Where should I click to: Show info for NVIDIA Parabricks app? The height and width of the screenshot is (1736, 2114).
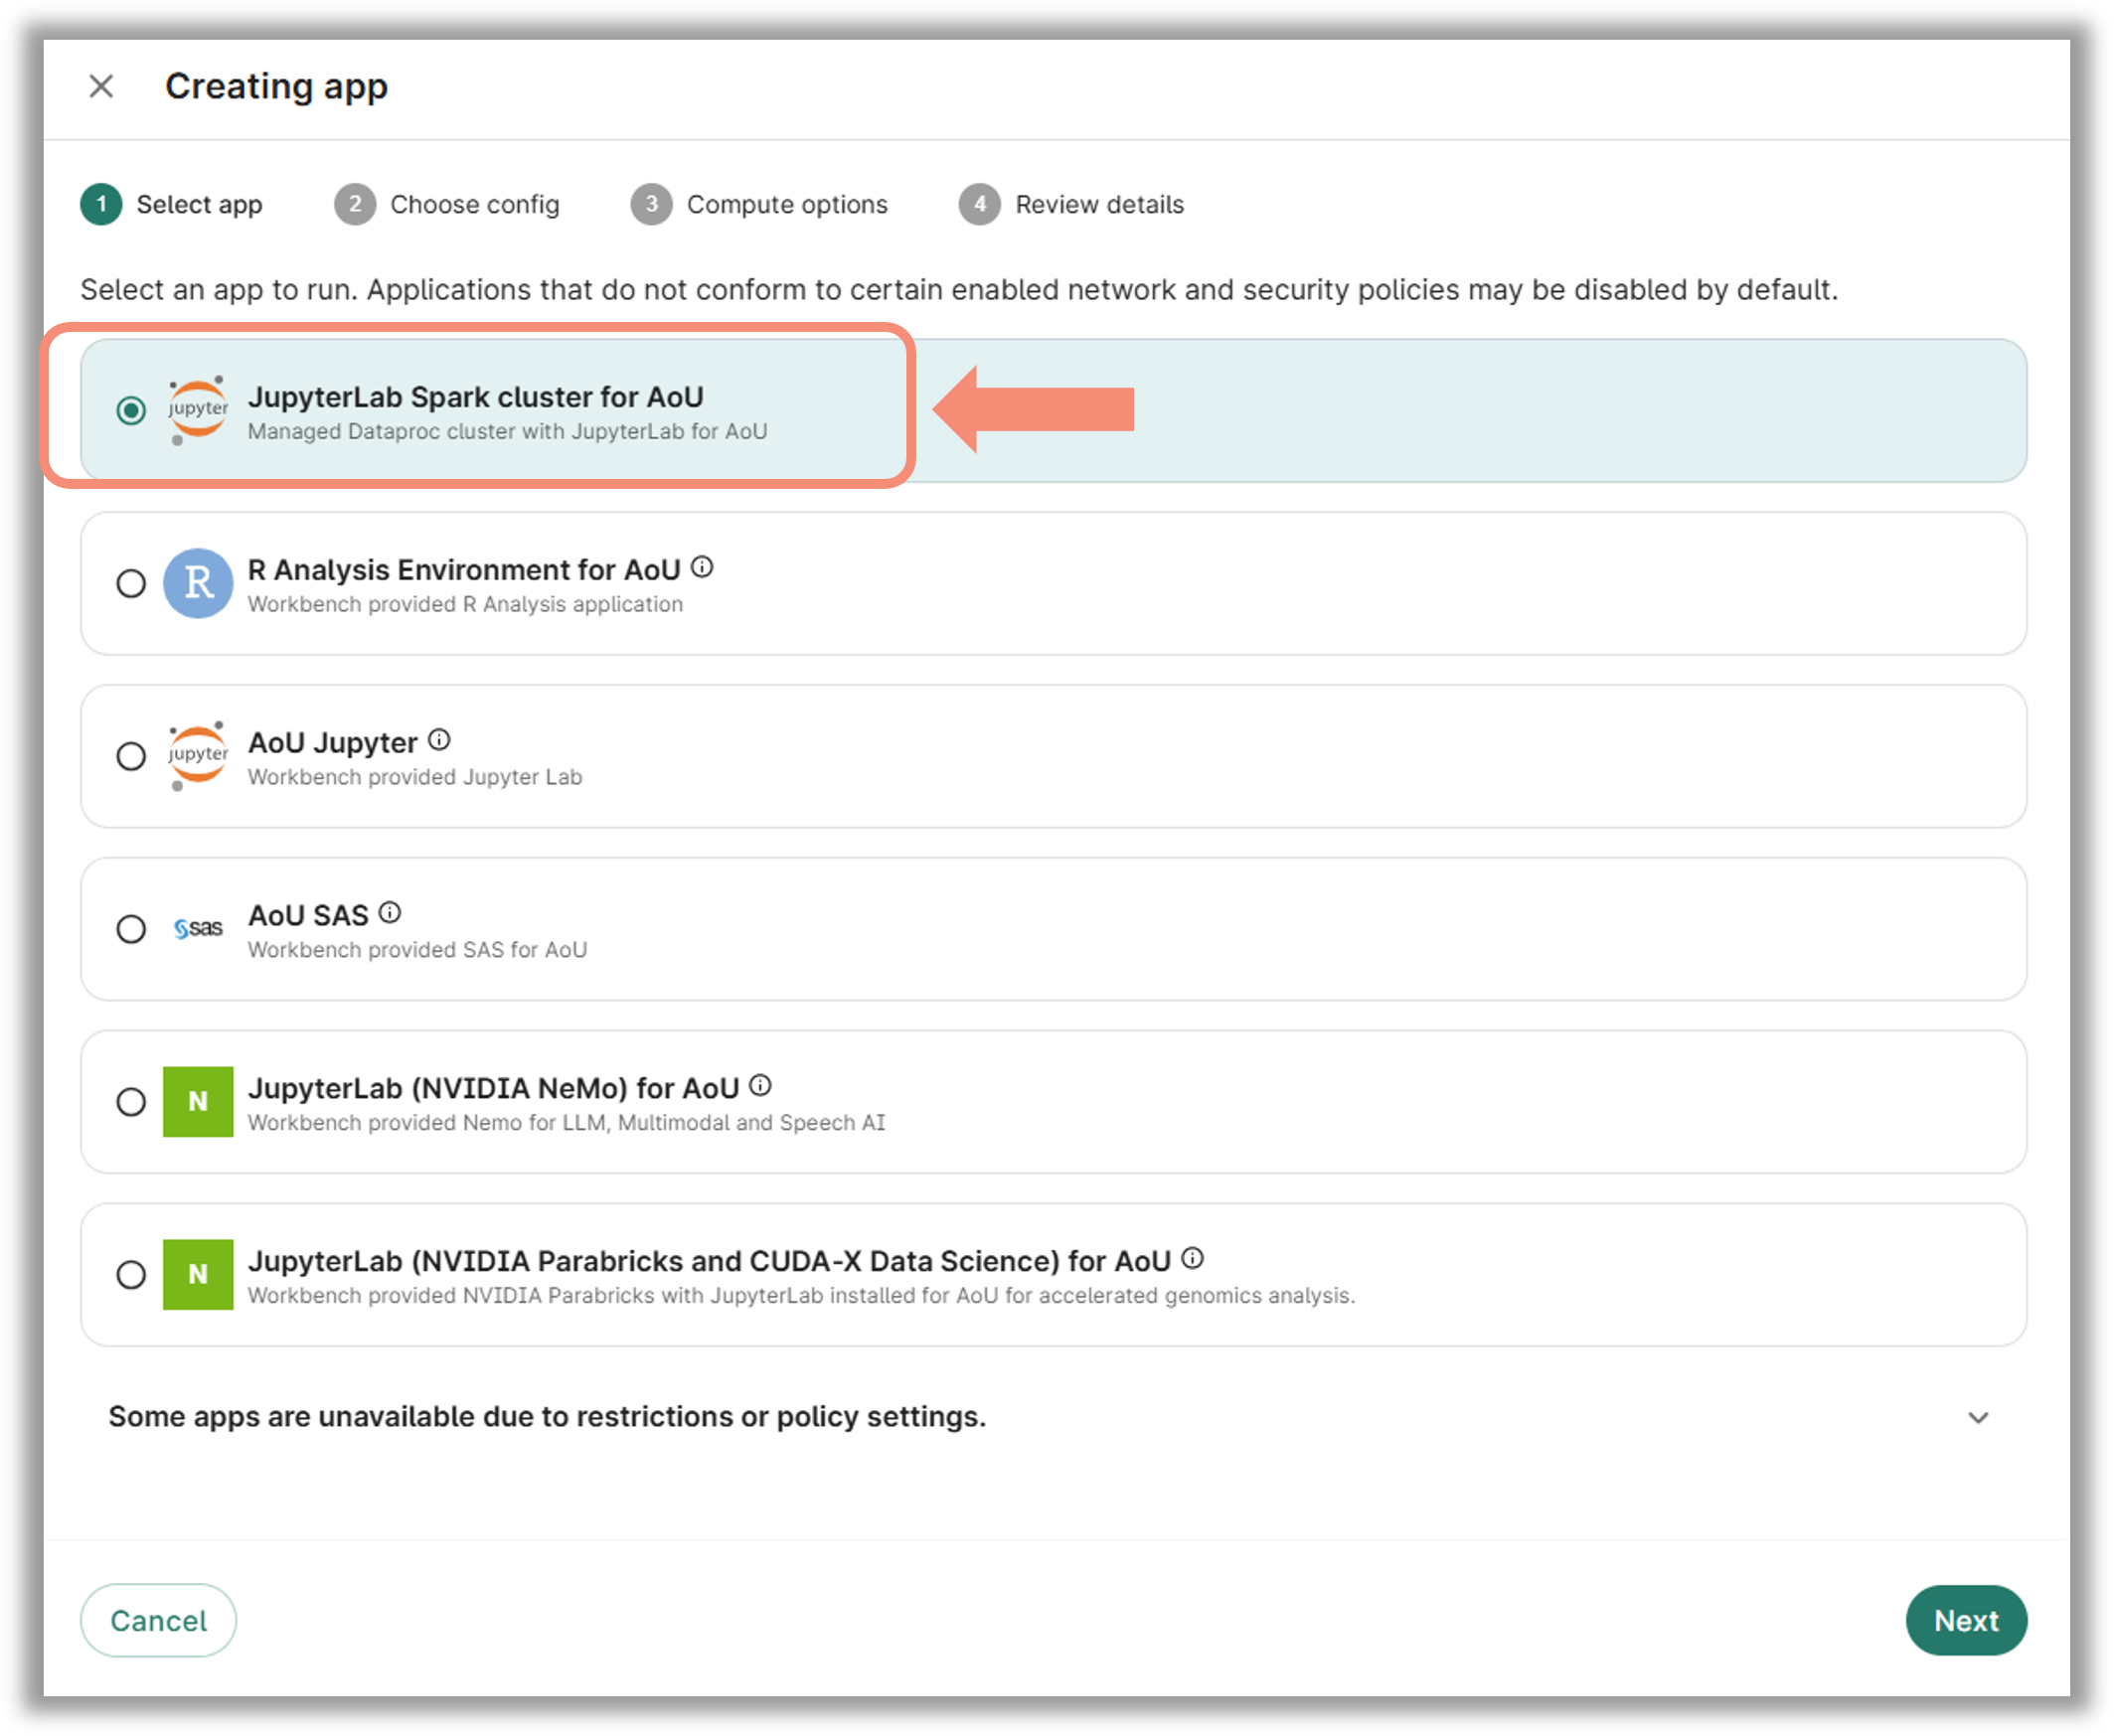click(x=1192, y=1259)
